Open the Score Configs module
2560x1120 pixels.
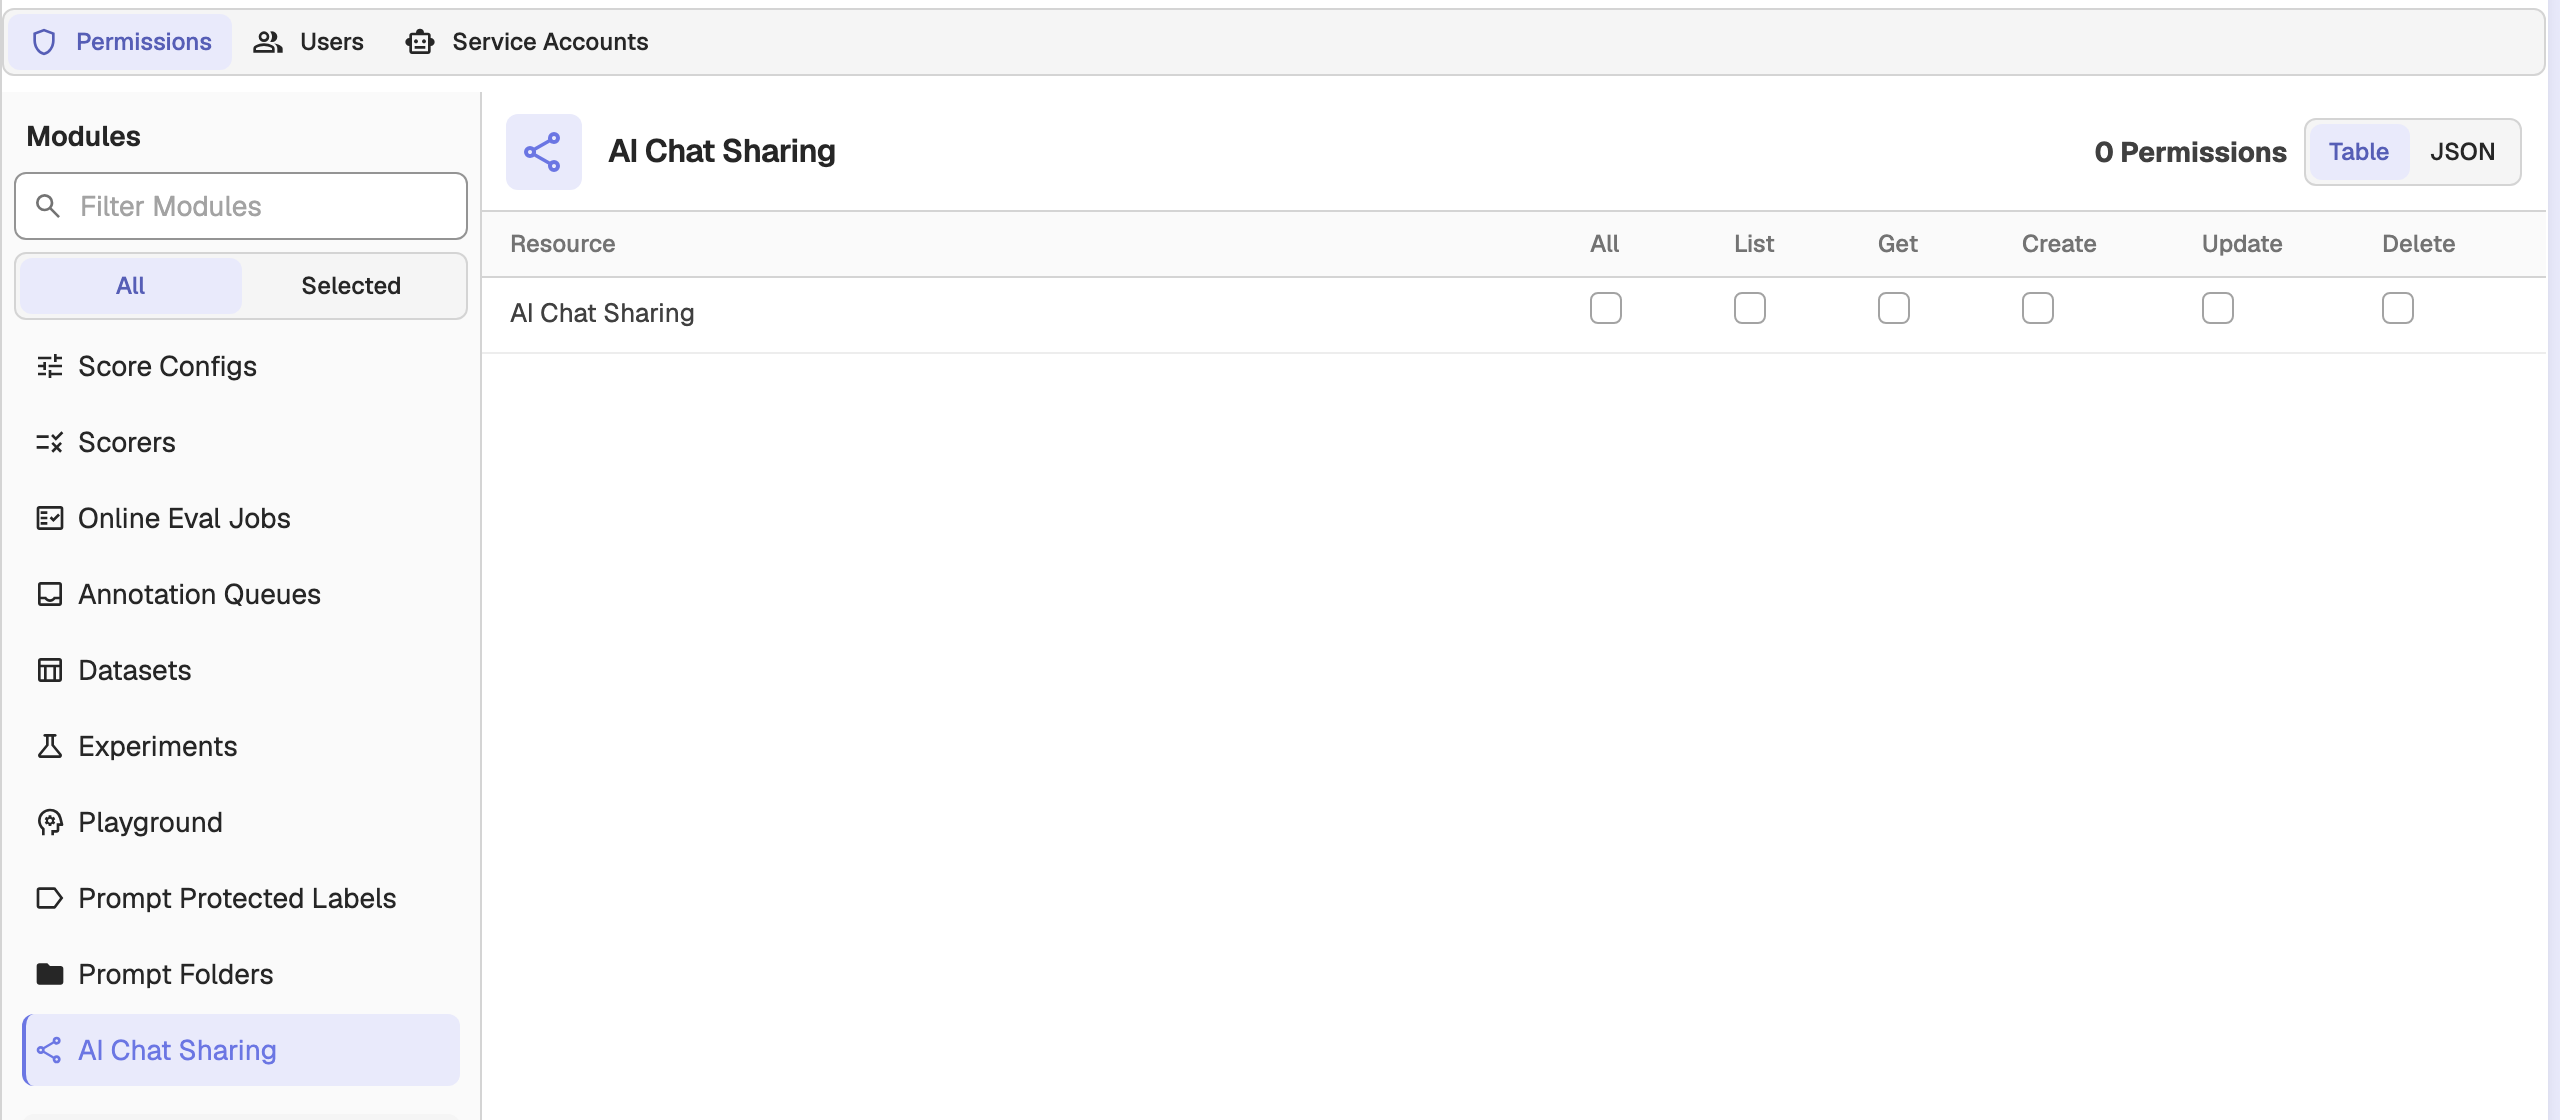pyautogui.click(x=241, y=366)
